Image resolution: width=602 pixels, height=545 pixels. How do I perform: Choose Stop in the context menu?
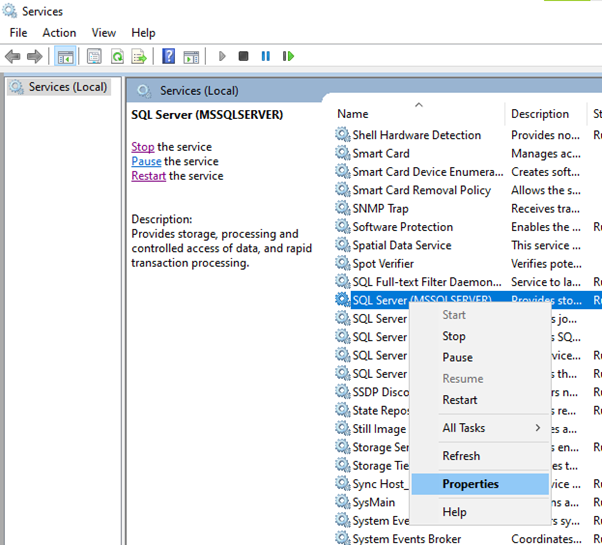(480, 336)
